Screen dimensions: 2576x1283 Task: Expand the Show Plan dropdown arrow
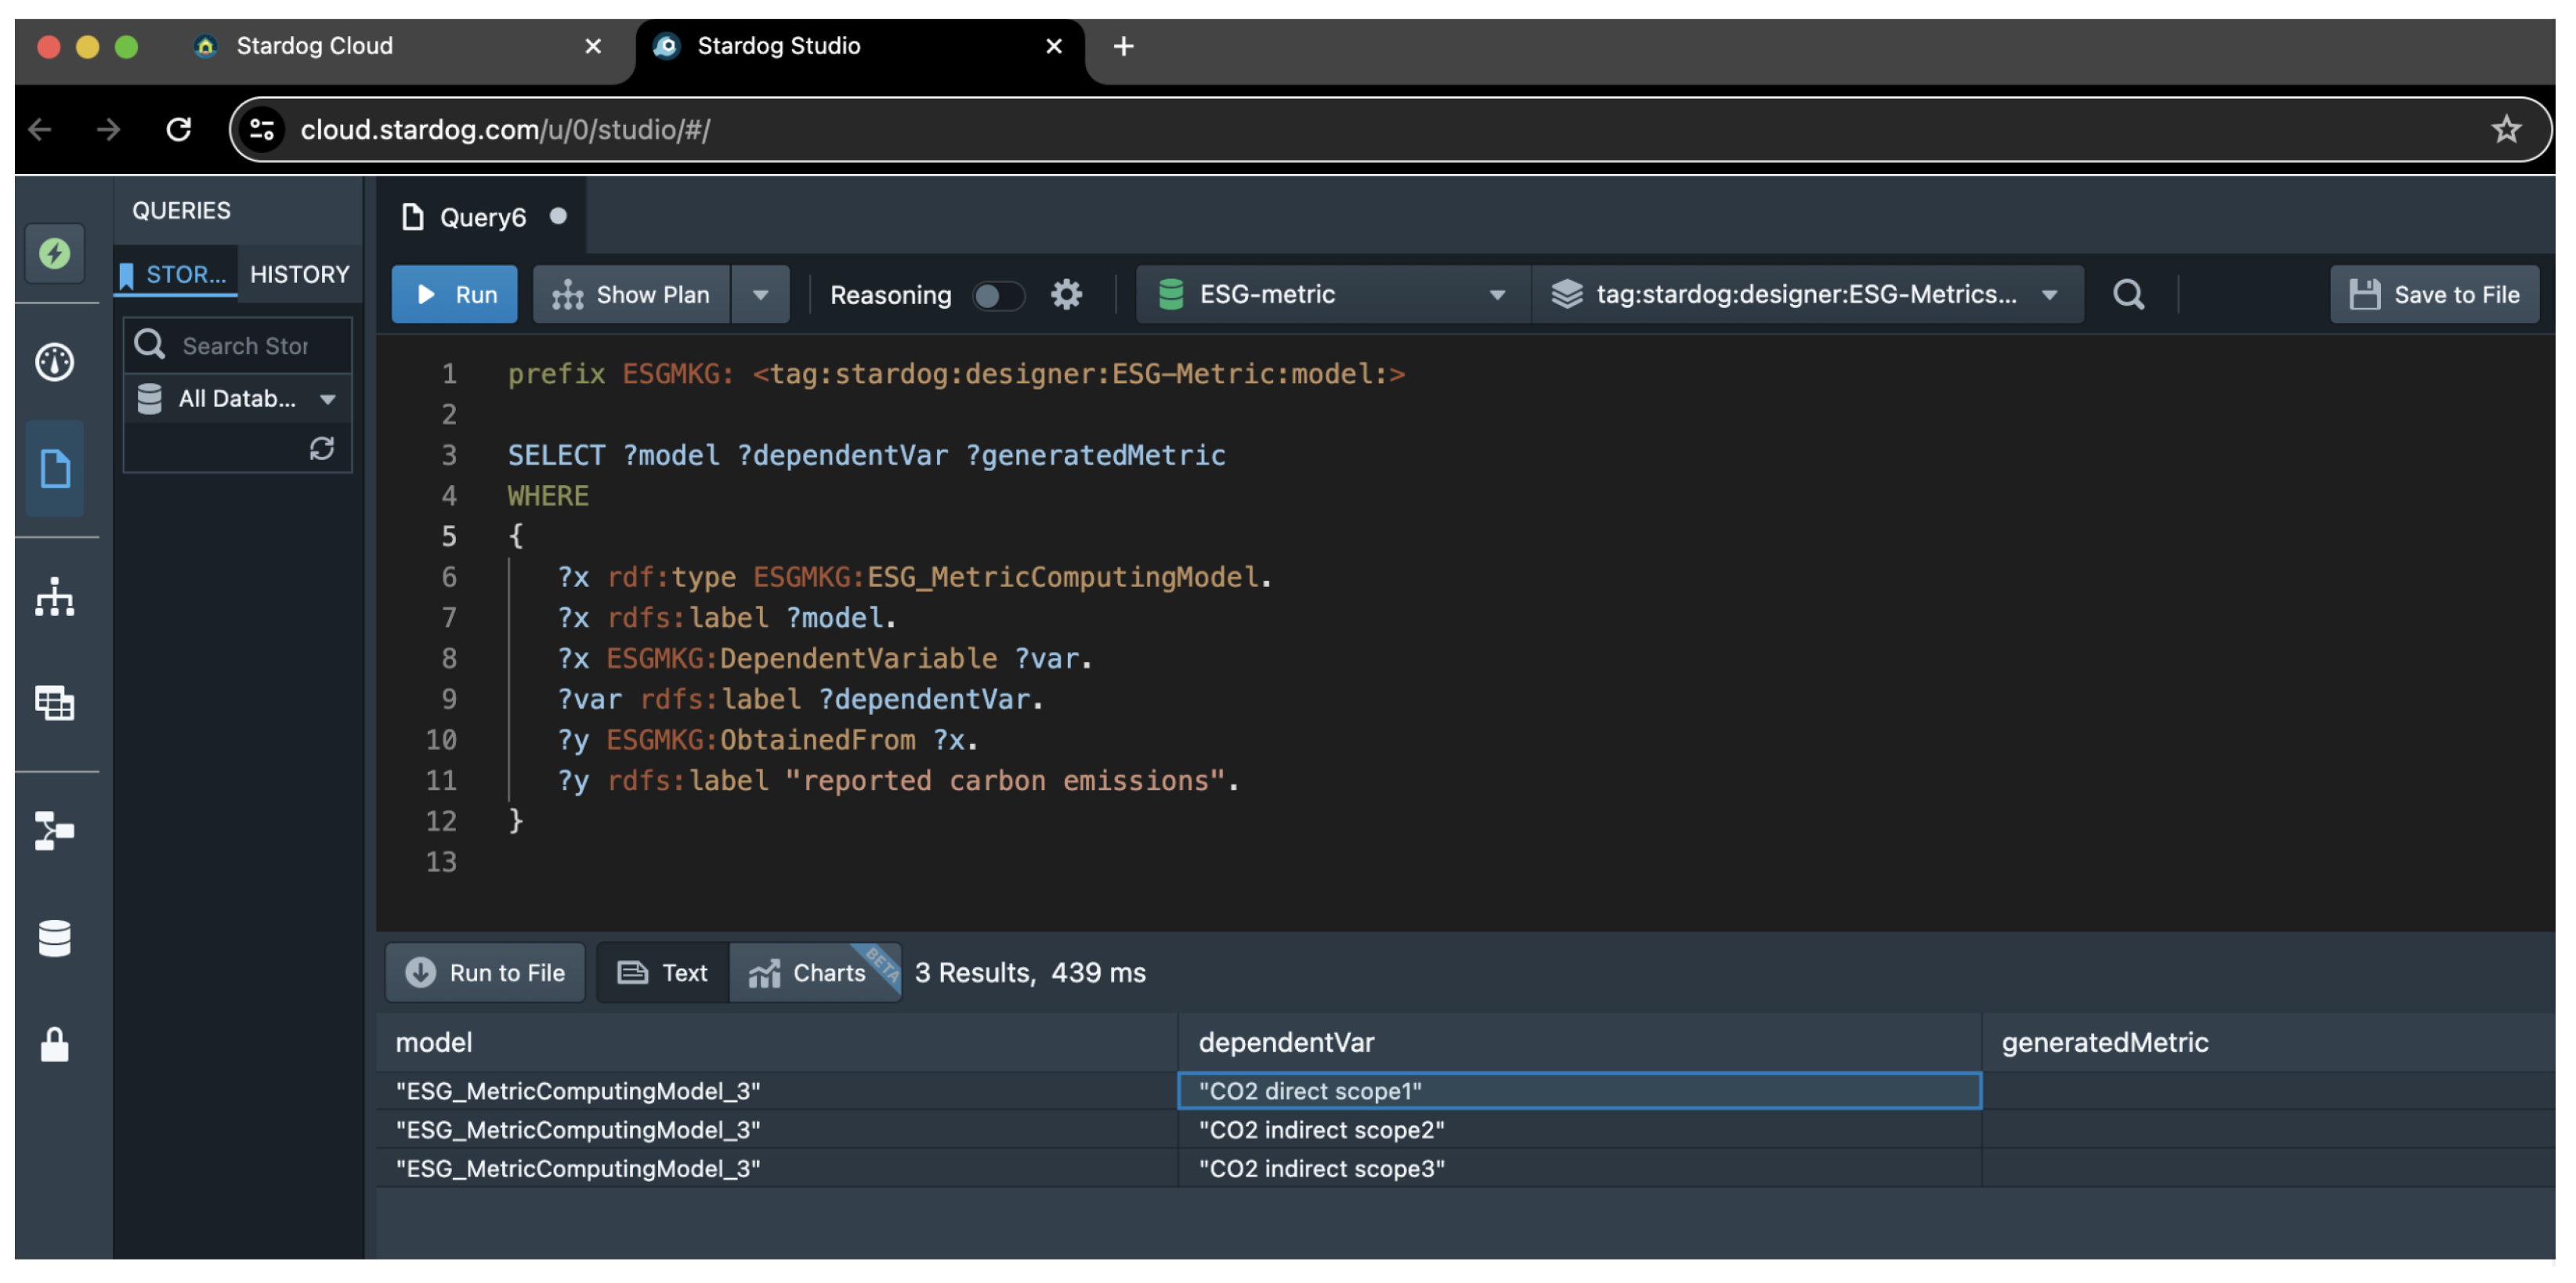(x=760, y=295)
